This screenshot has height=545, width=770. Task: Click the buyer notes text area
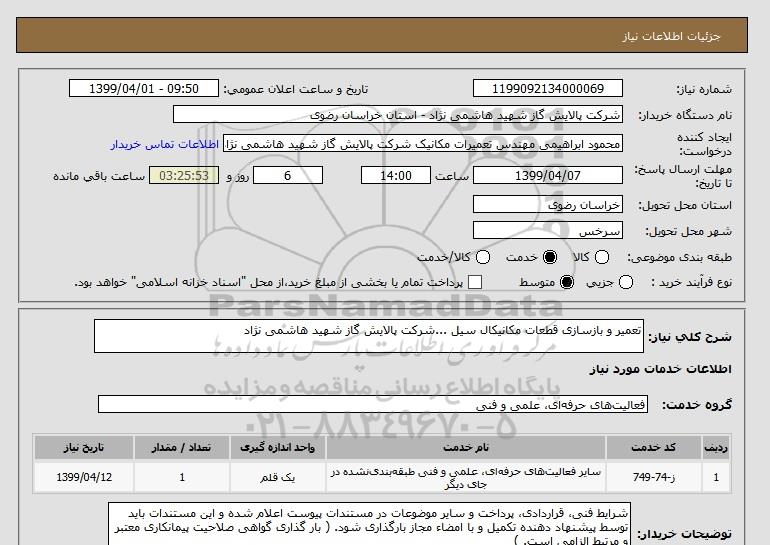tap(369, 524)
